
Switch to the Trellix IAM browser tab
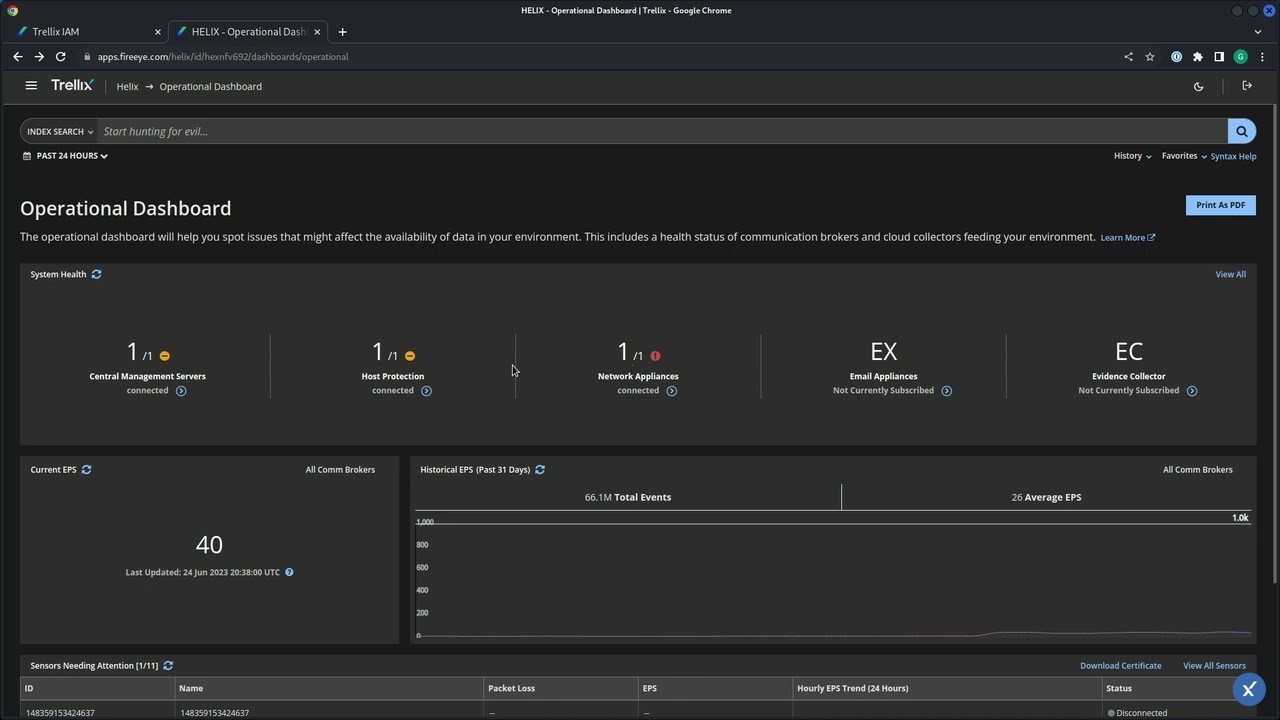point(86,32)
